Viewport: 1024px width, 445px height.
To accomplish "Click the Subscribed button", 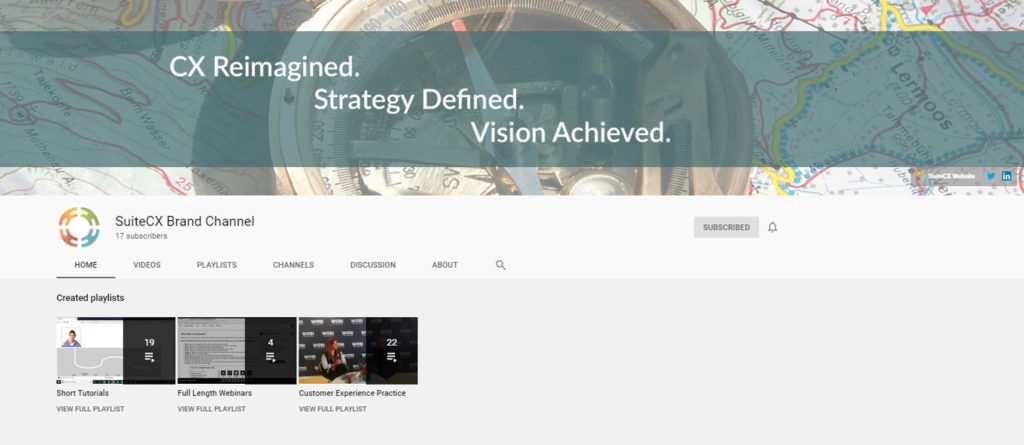I will pos(726,227).
